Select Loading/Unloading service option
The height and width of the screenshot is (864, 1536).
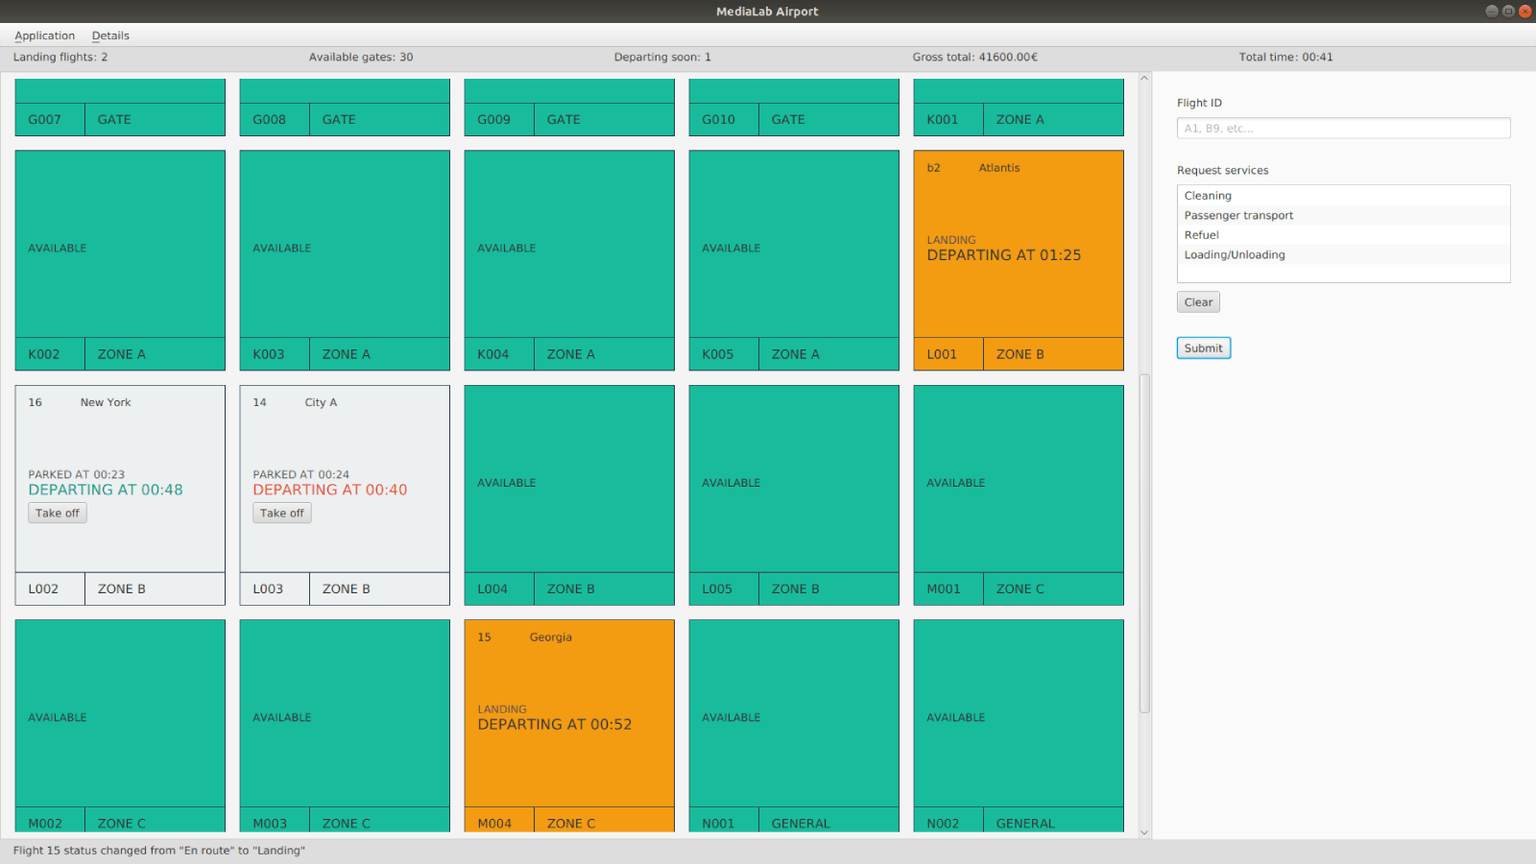point(1343,255)
